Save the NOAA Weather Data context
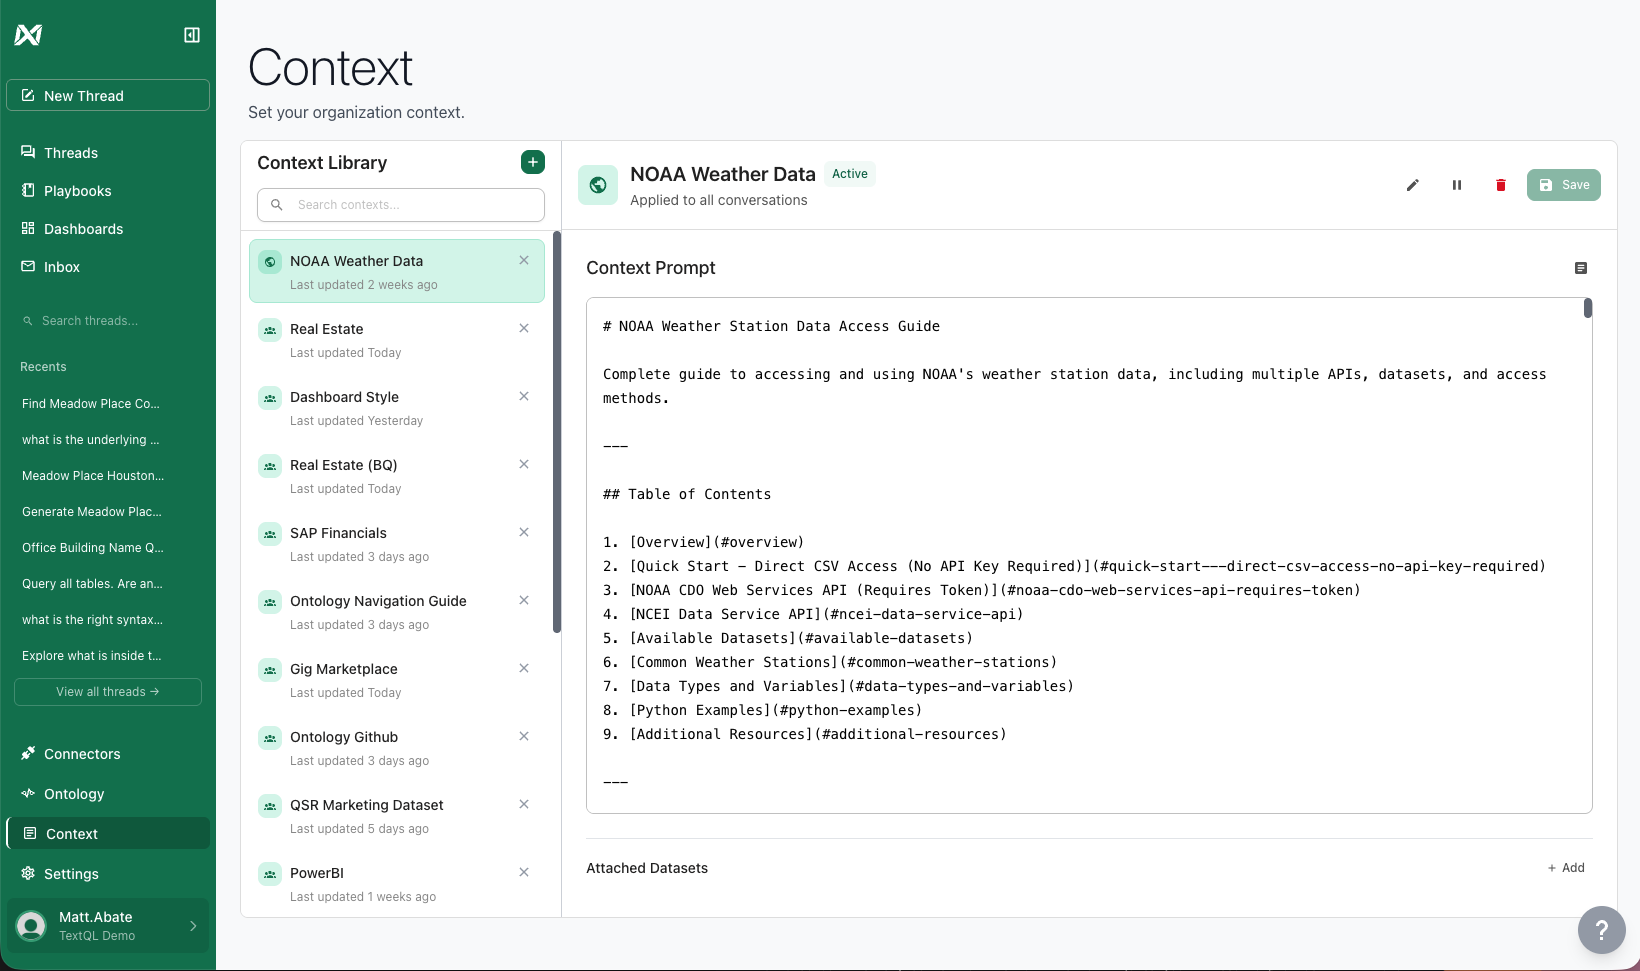1640x971 pixels. coord(1563,185)
